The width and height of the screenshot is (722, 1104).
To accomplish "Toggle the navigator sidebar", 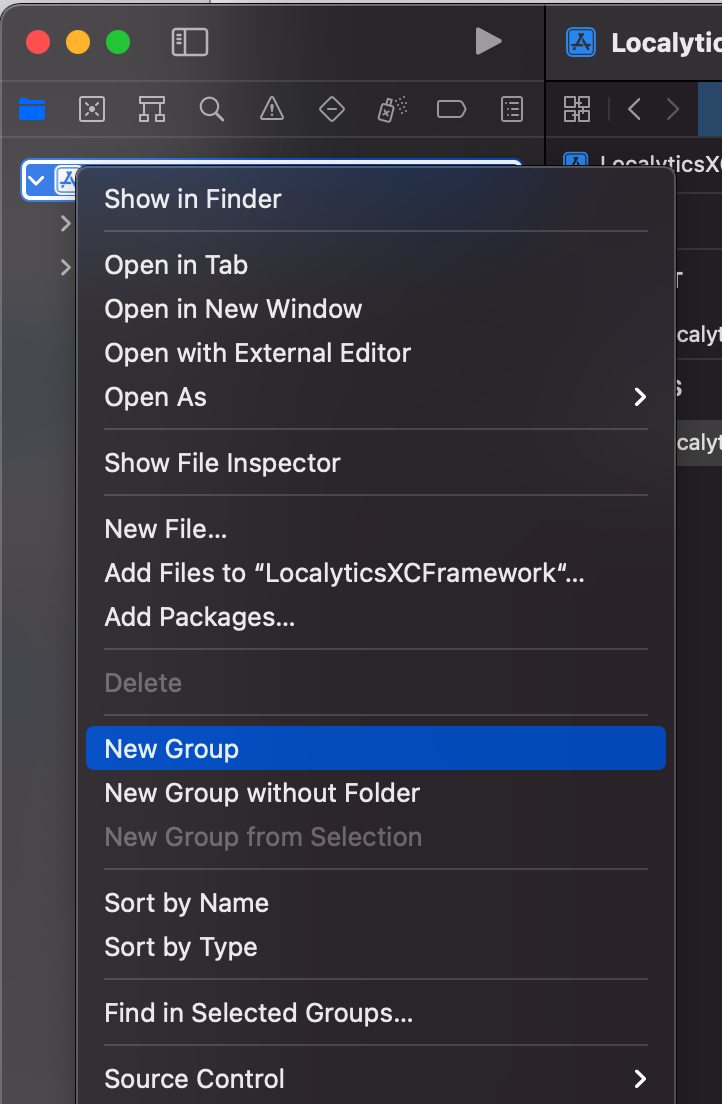I will [190, 41].
